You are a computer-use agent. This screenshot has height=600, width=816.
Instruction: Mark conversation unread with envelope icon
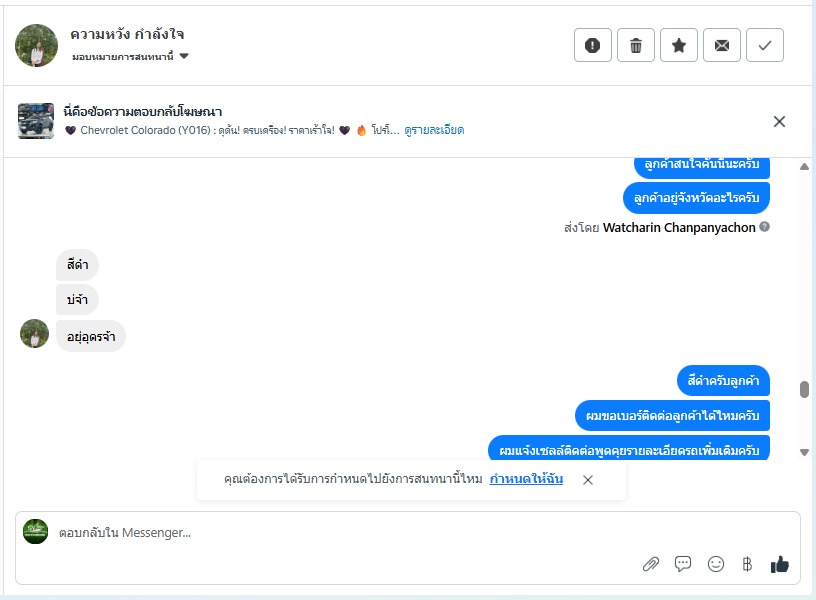pos(721,45)
